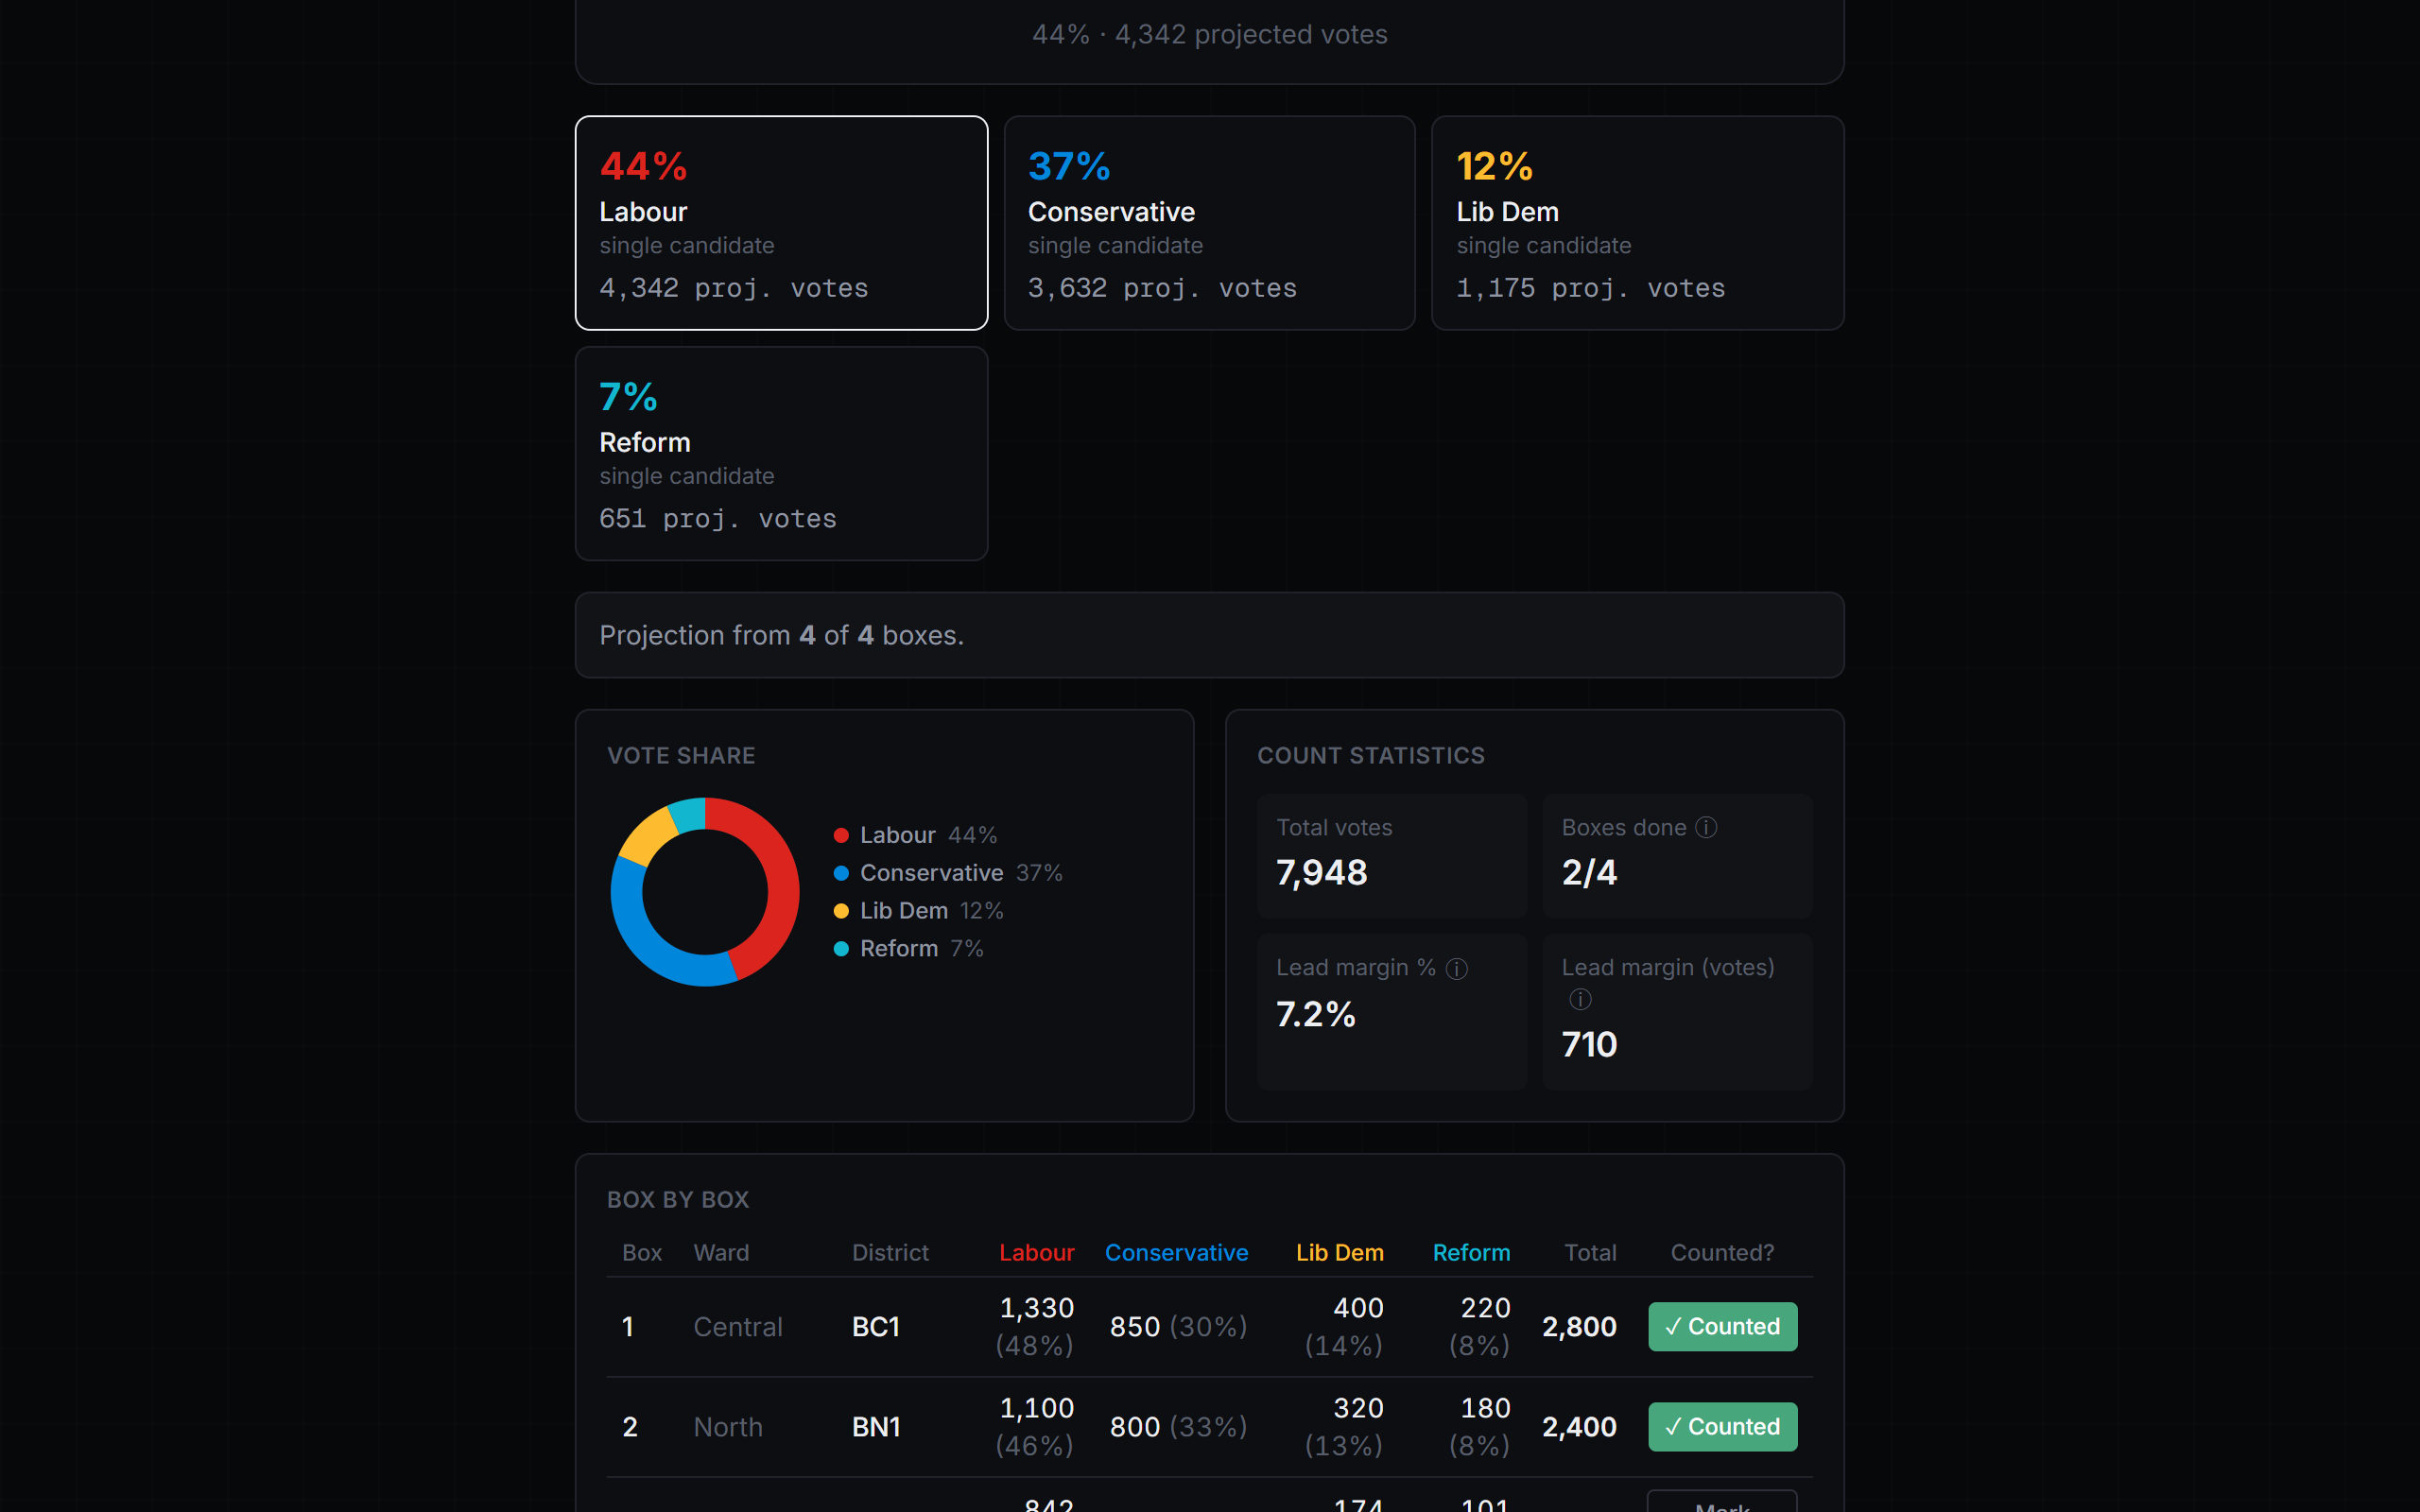Click Reform count 220 (8%)
Image resolution: width=2420 pixels, height=1512 pixels.
click(1480, 1326)
